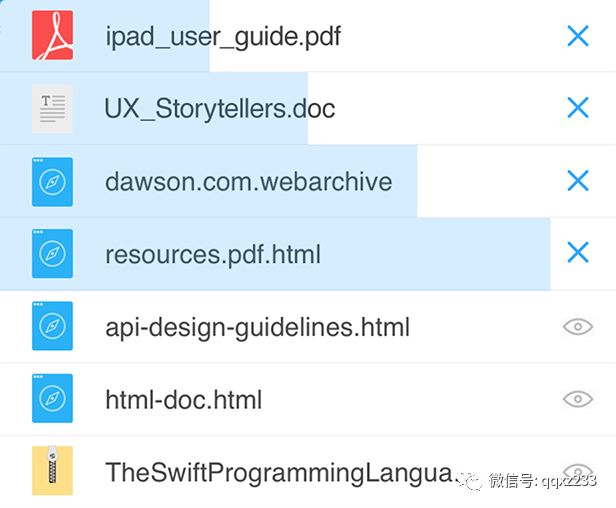Click the web icon for html-doc.html
Viewport: 616px width, 508px height.
[x=52, y=400]
